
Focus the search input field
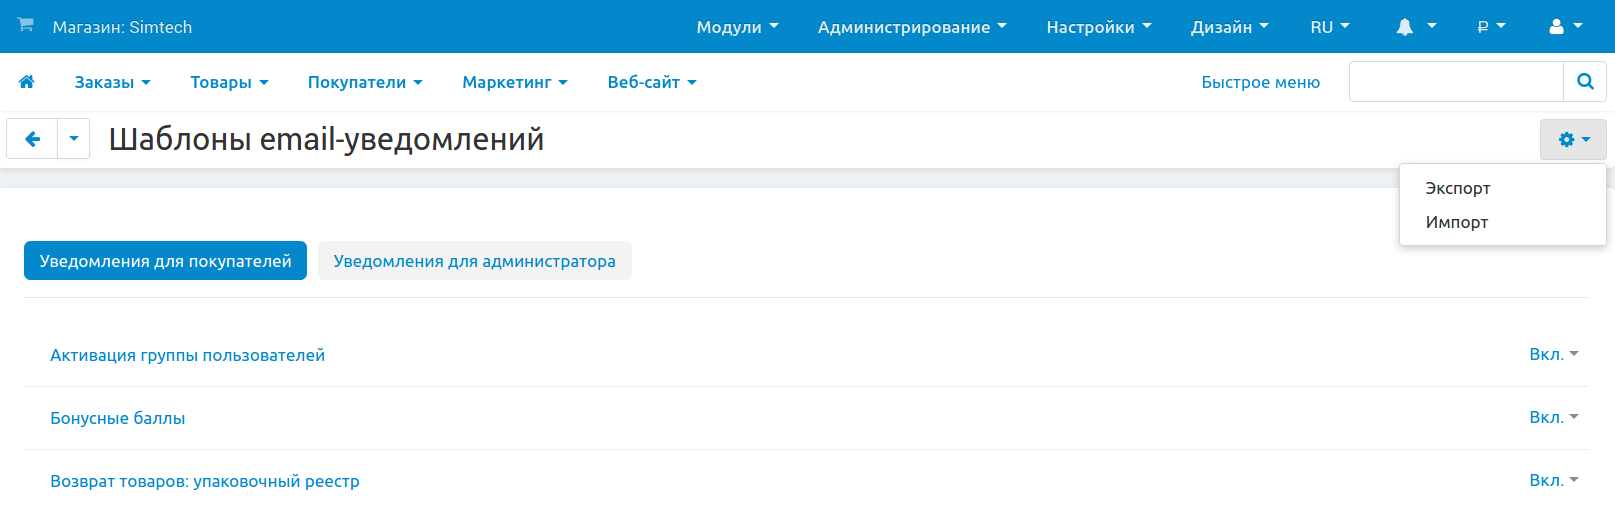point(1456,82)
